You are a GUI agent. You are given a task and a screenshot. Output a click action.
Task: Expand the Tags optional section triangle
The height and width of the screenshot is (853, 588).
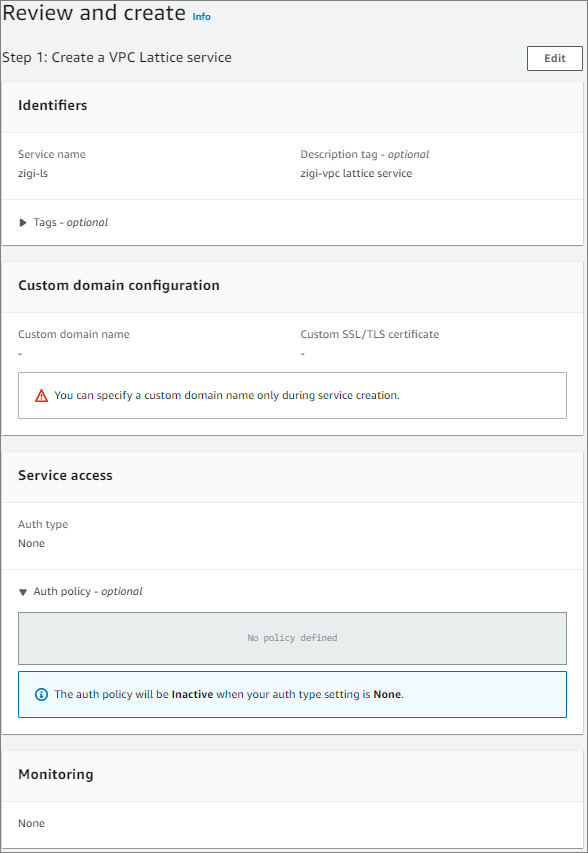(23, 222)
